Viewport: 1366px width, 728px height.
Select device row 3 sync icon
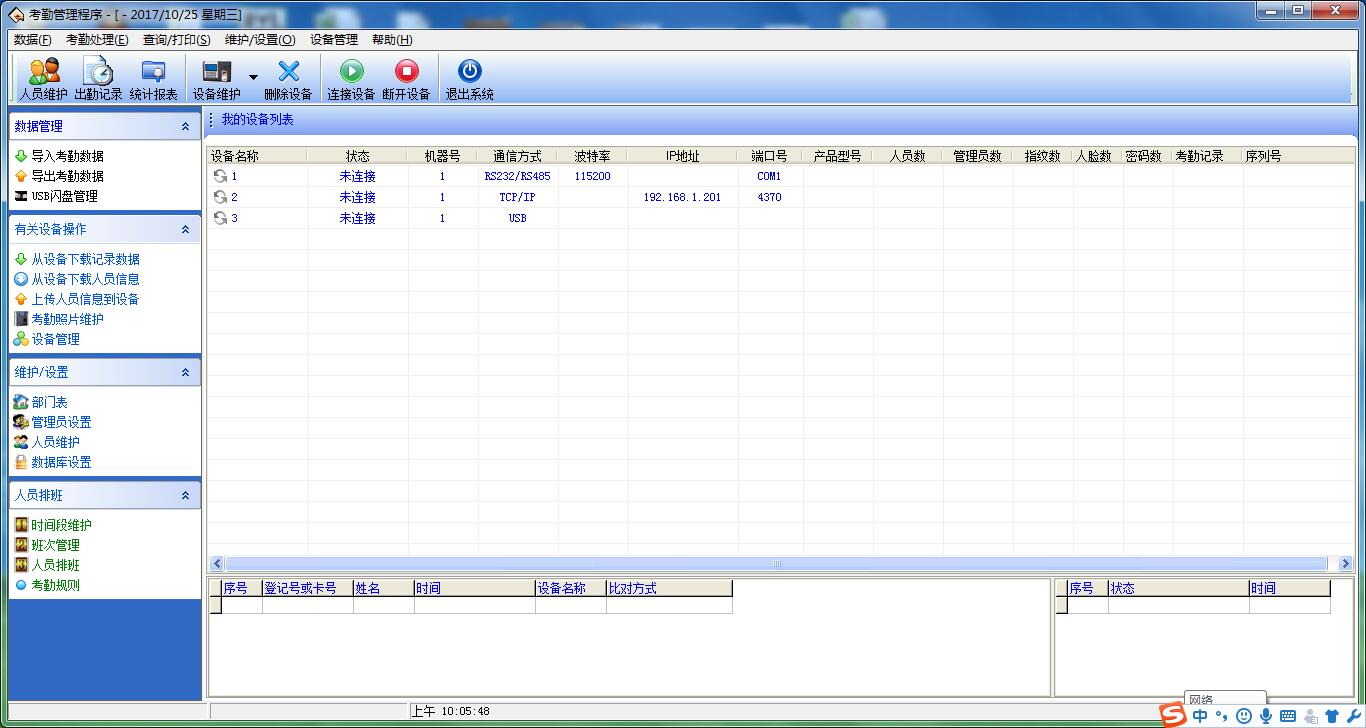click(x=220, y=218)
